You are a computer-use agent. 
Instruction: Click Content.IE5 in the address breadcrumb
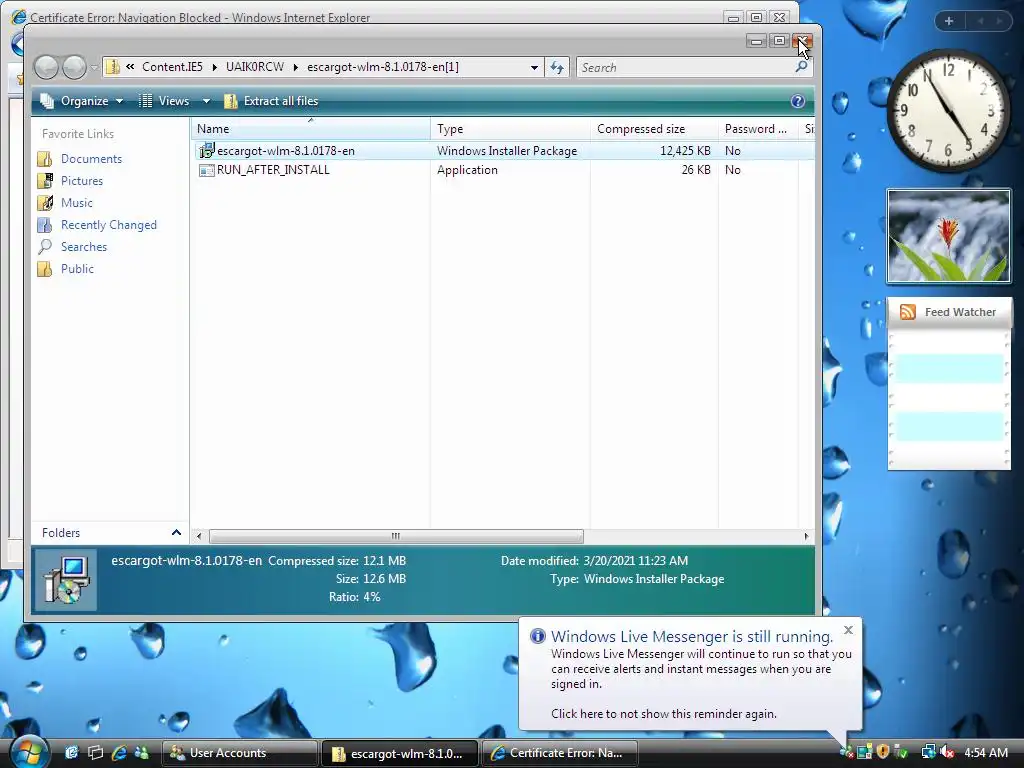(x=172, y=67)
